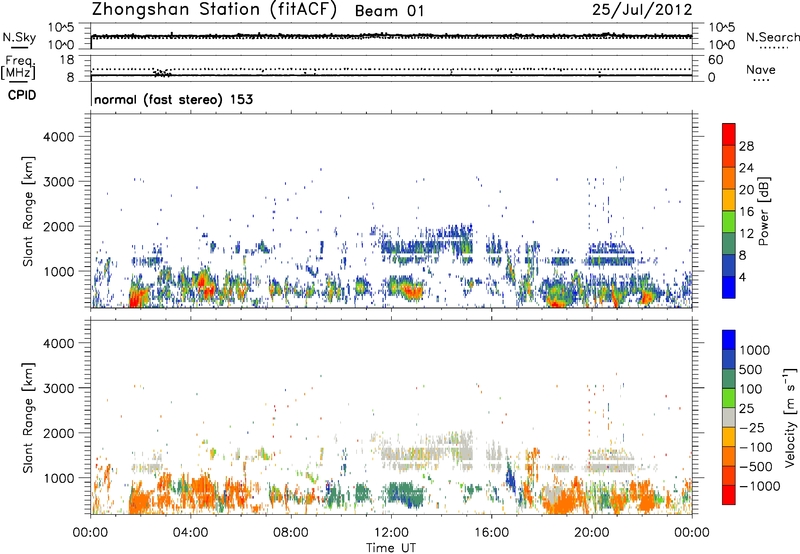800x554 pixels.
Task: Click the N.Sky solid line legend sample
Action: [x=19, y=47]
